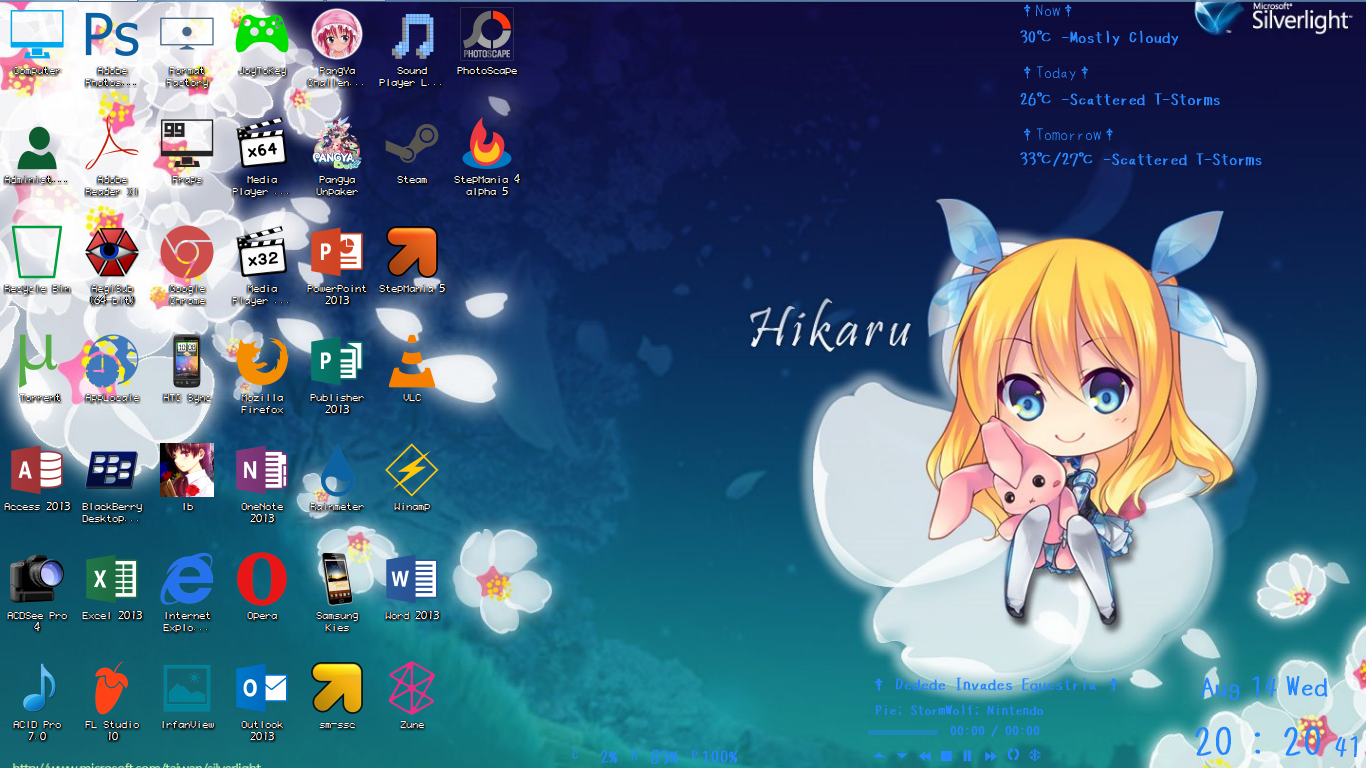Click the down arrow in the music player controls
Viewport: 1366px width, 768px height.
click(x=901, y=756)
